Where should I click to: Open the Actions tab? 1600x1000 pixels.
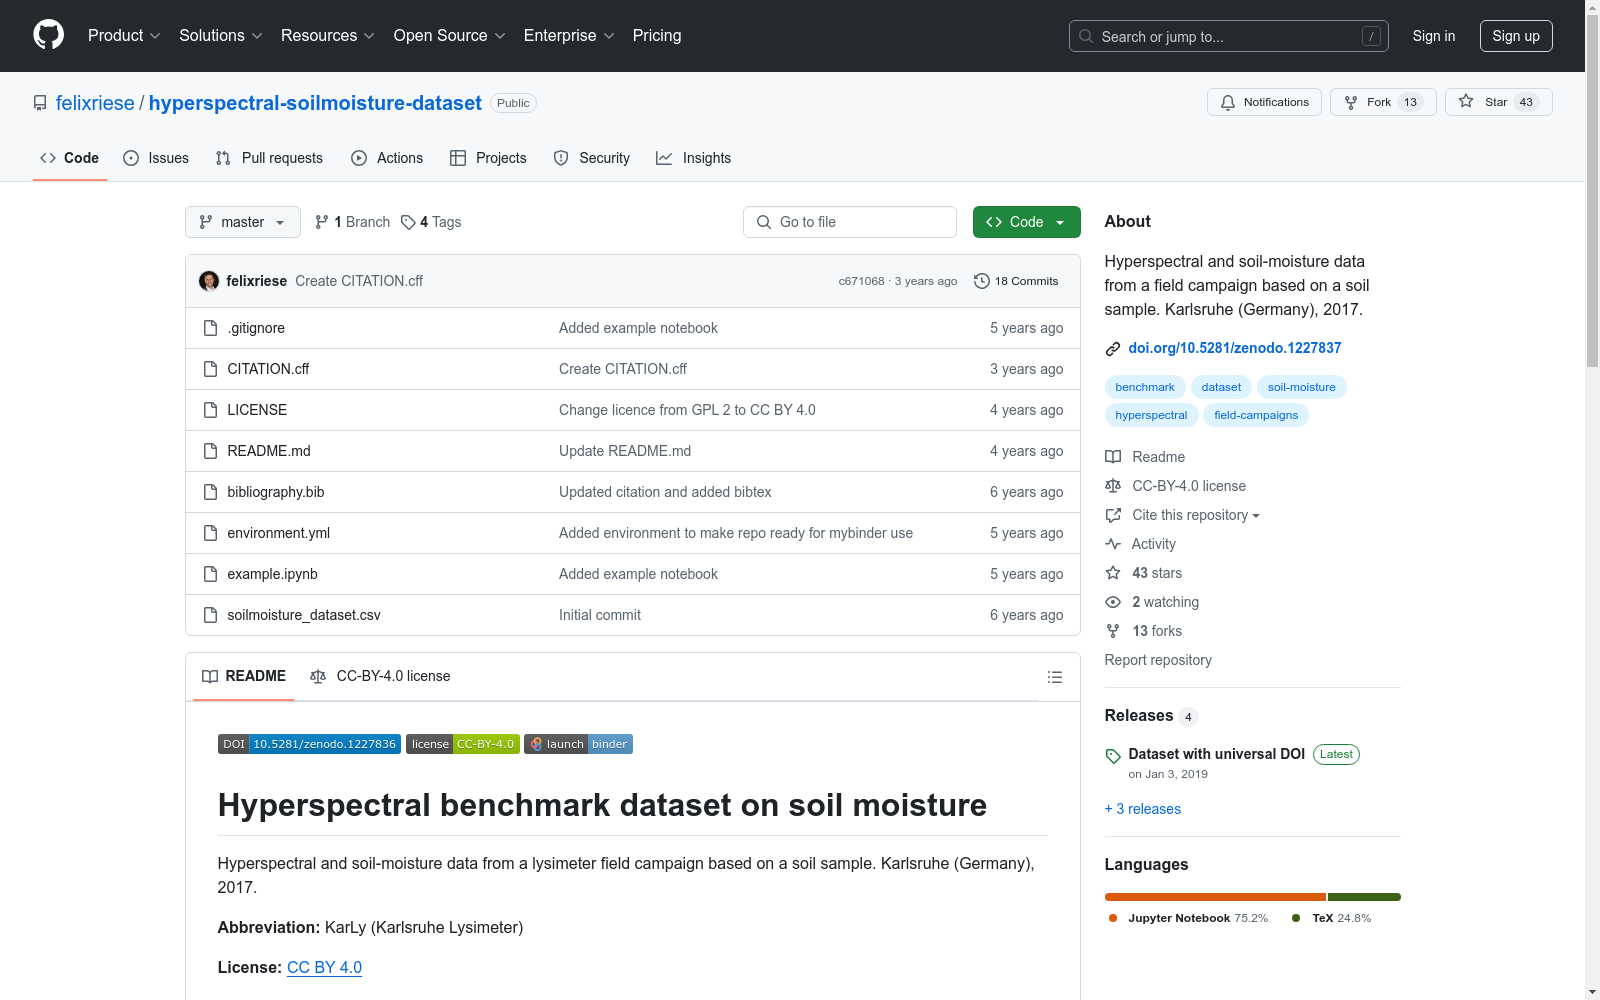click(387, 158)
